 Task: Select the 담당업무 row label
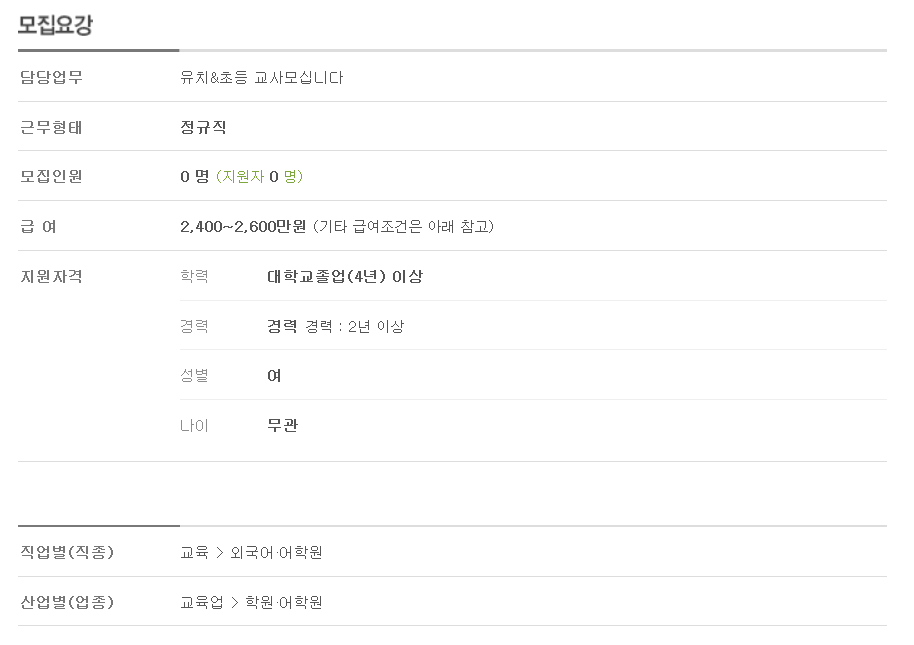coord(51,77)
